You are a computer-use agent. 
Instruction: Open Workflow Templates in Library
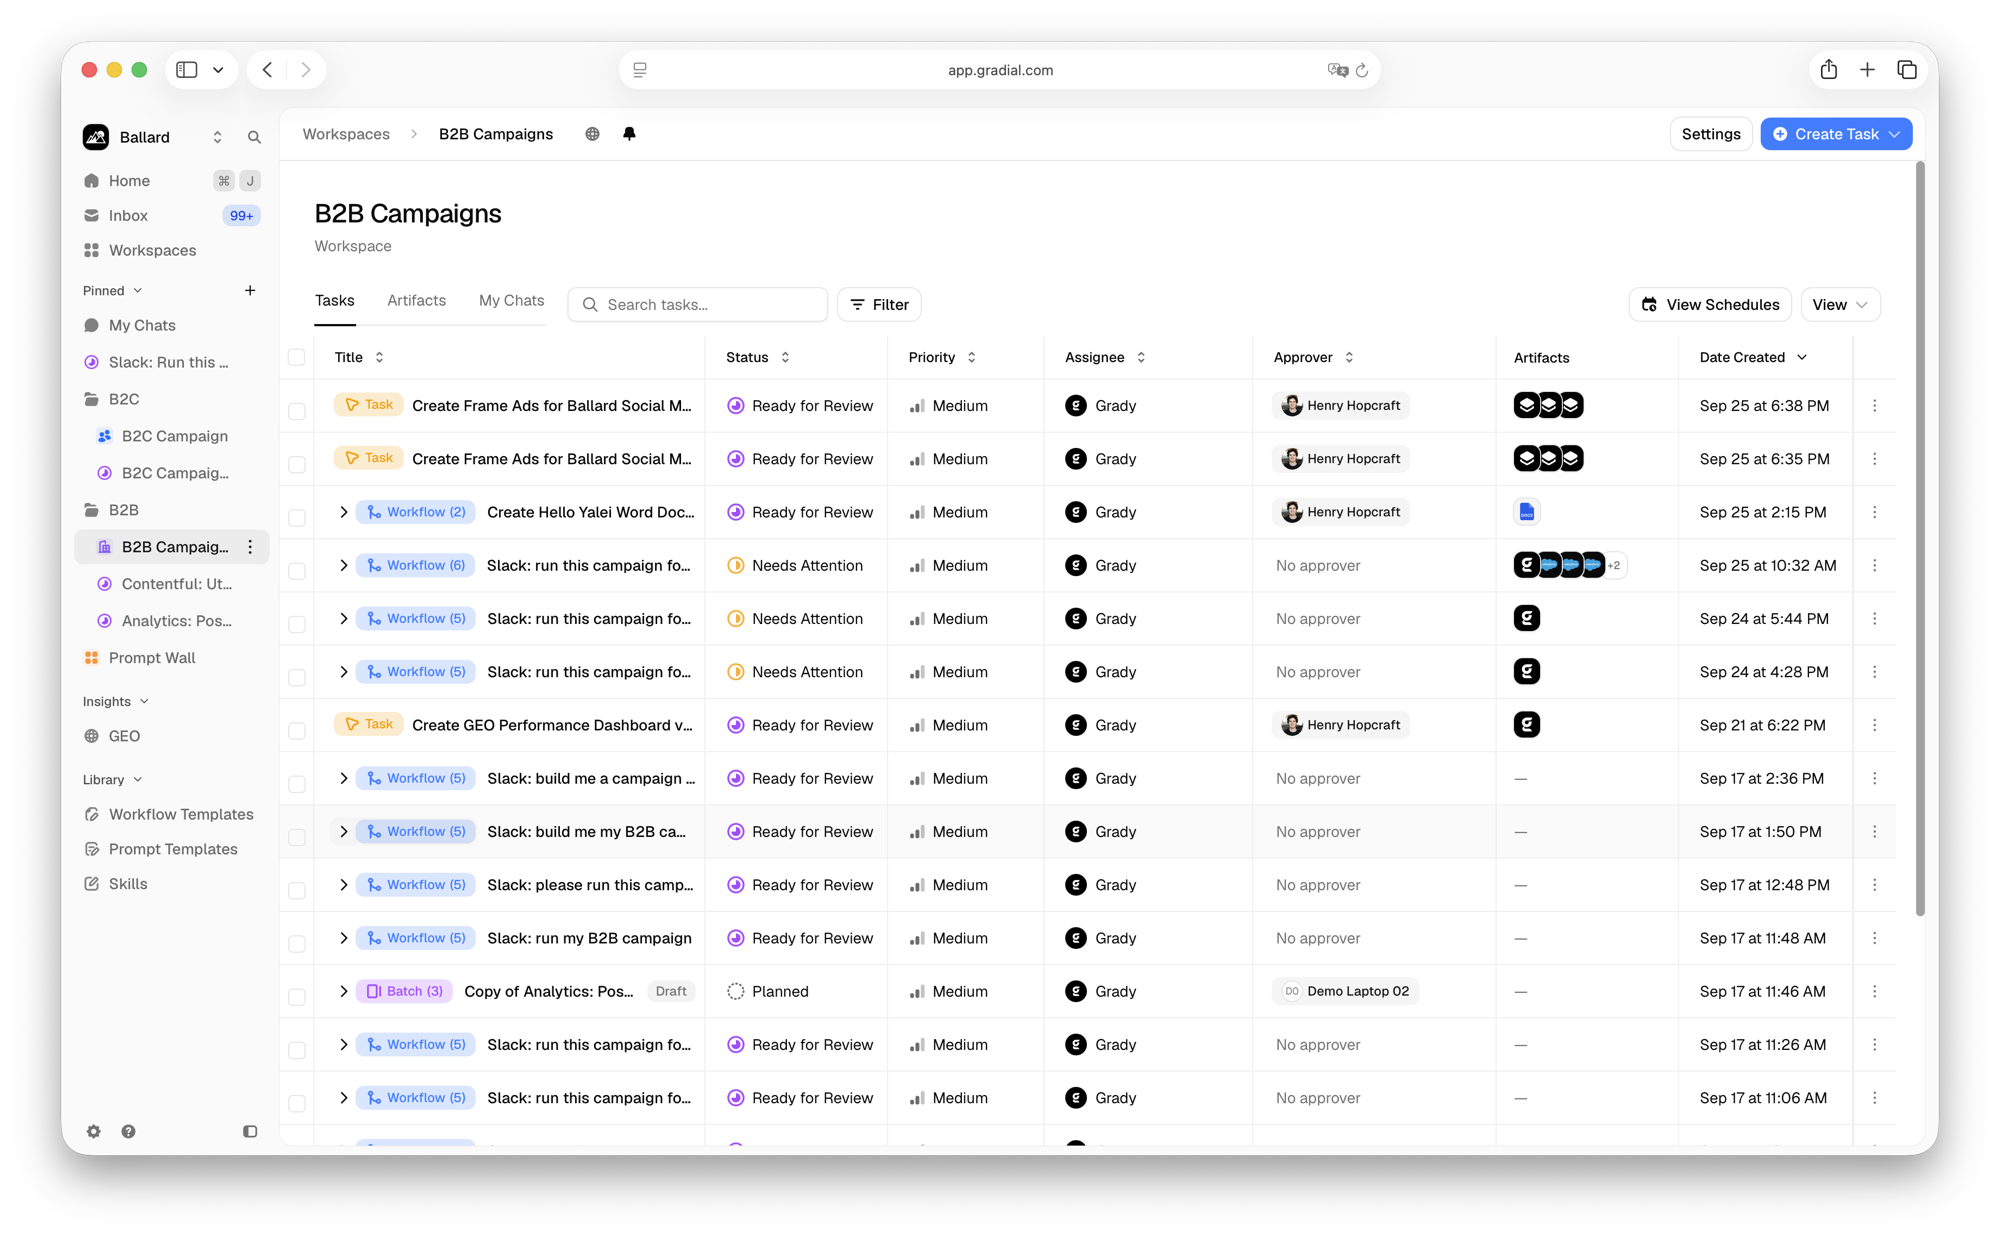[171, 814]
